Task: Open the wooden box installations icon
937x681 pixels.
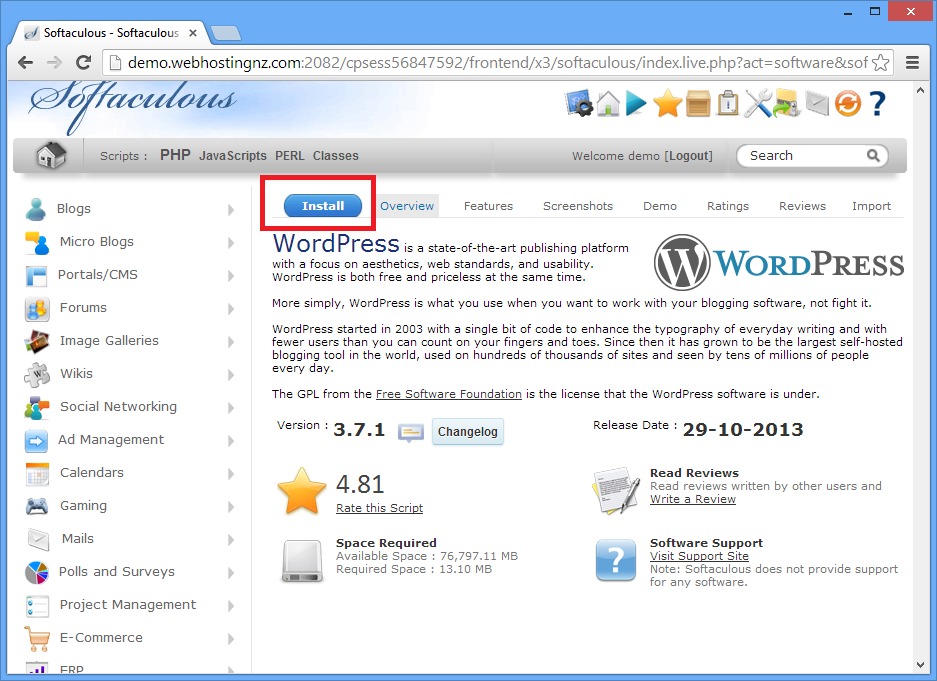Action: point(698,103)
